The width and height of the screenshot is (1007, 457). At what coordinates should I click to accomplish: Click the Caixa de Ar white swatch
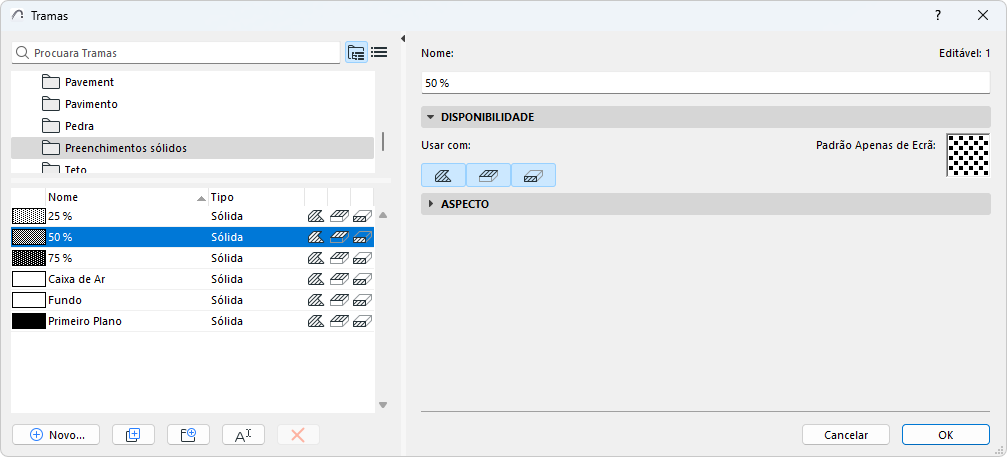29,279
